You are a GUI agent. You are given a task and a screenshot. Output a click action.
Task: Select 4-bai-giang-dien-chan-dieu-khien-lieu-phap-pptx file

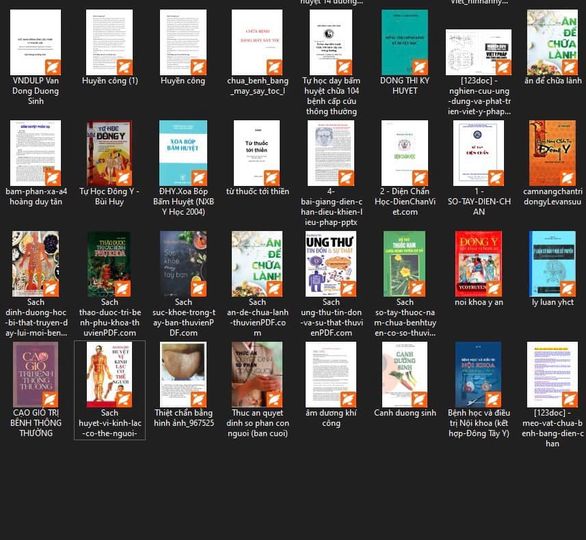pos(331,153)
